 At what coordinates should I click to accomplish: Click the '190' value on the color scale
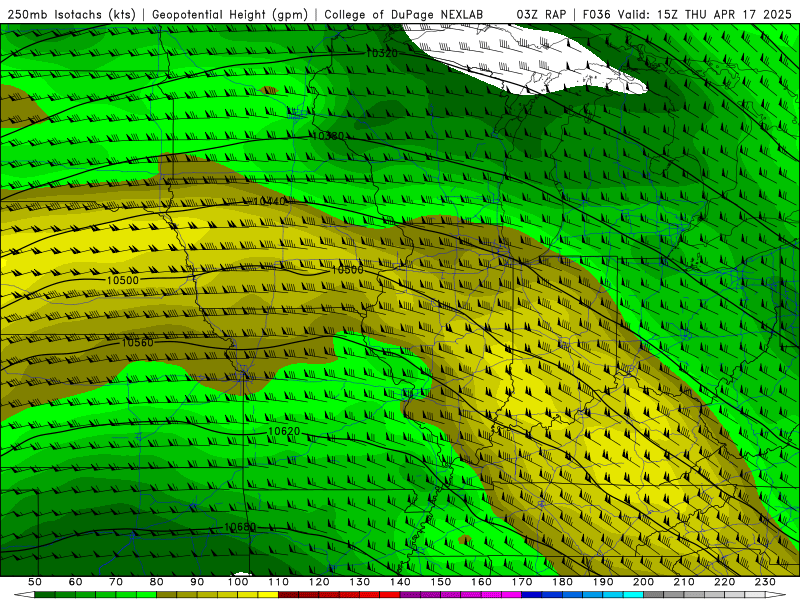coord(603,582)
